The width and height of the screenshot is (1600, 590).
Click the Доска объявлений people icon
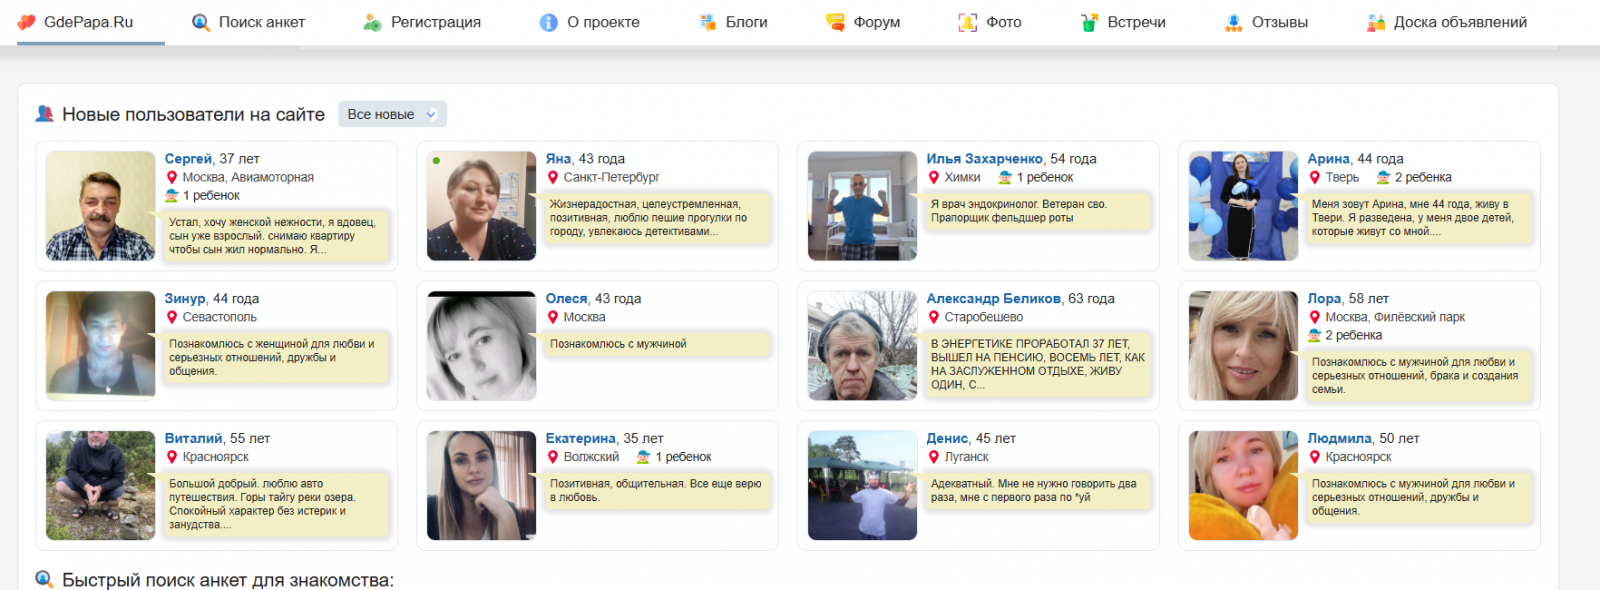click(x=1376, y=22)
